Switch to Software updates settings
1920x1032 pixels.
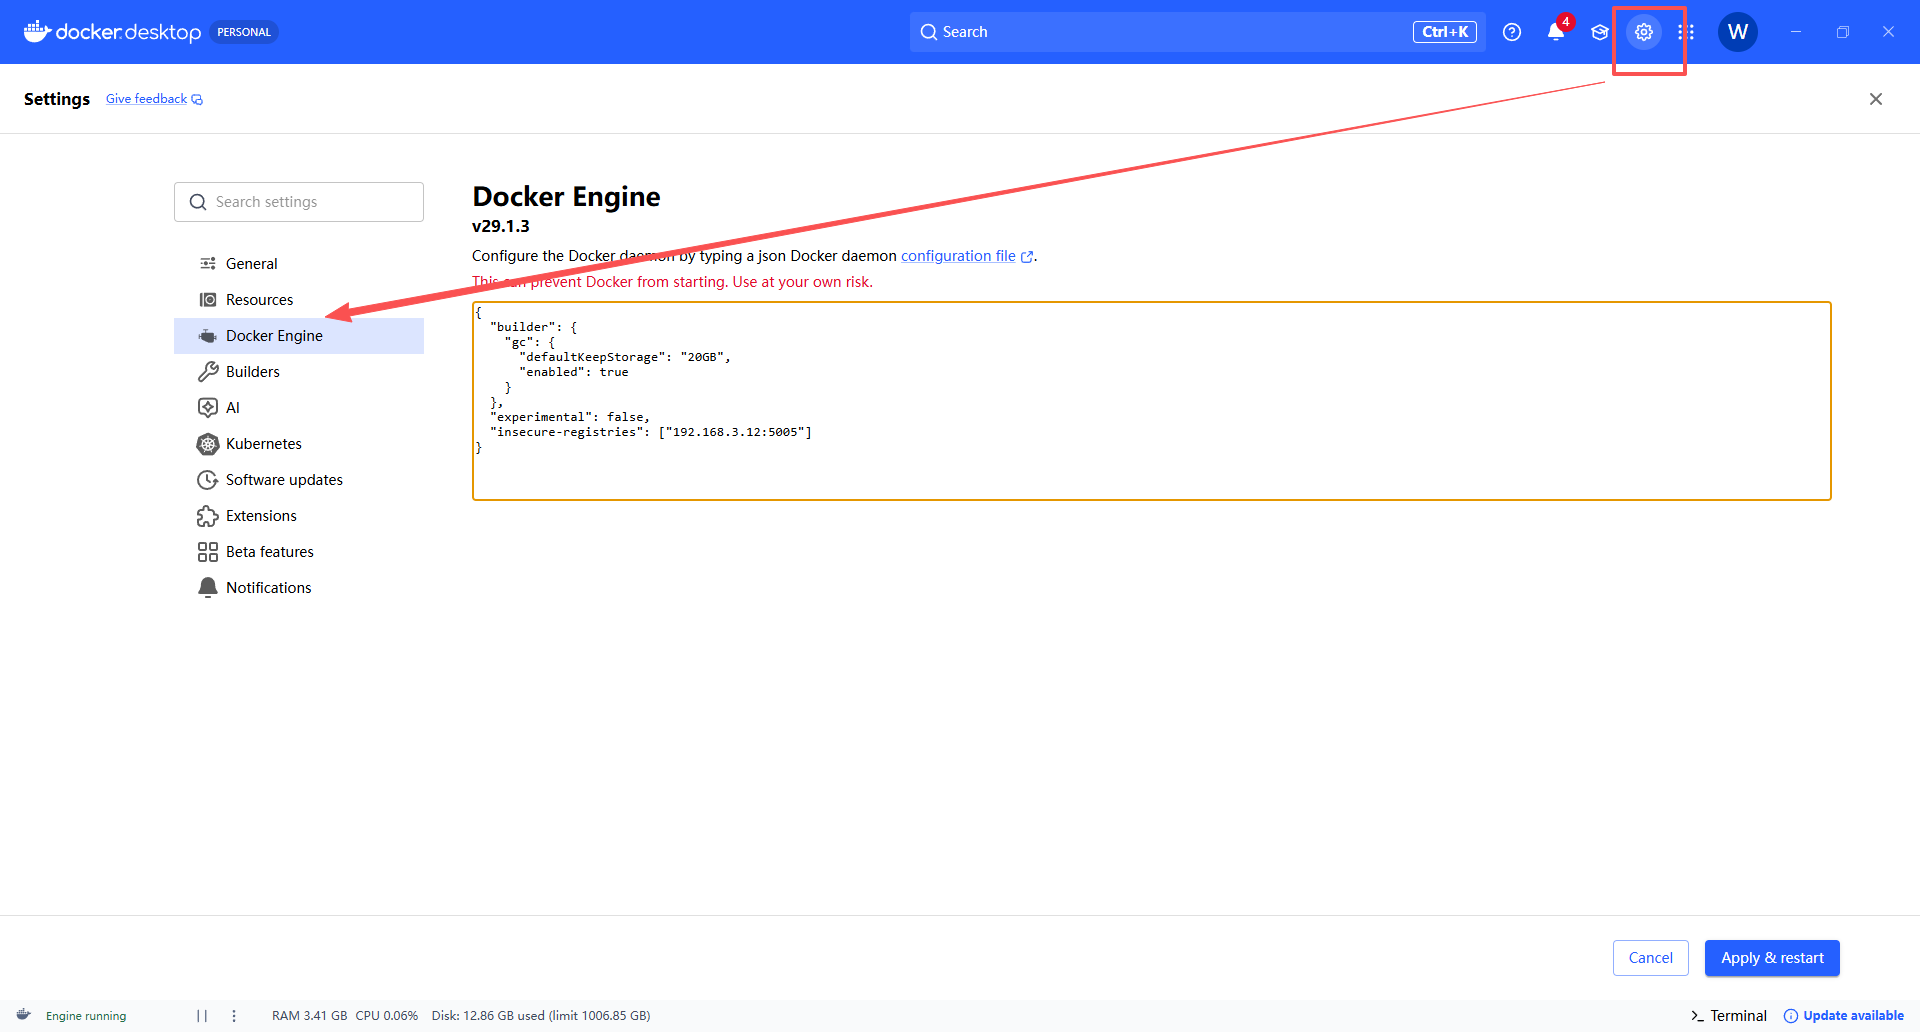(x=284, y=480)
